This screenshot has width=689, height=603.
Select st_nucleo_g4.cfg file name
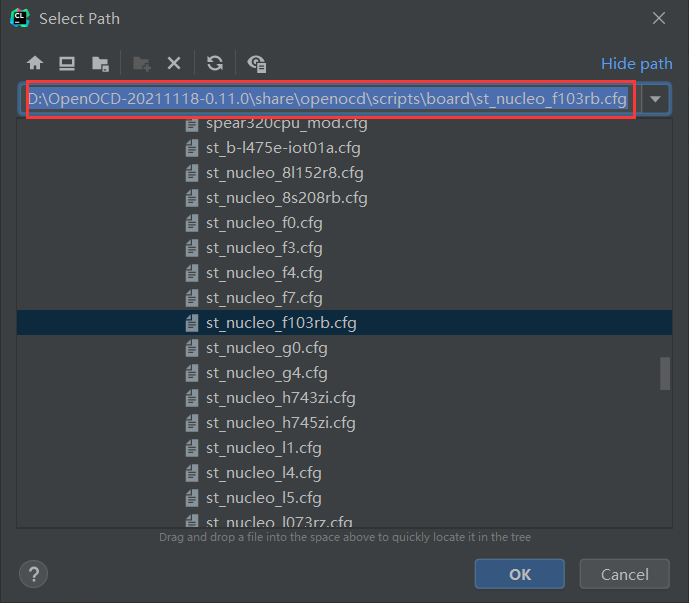267,373
